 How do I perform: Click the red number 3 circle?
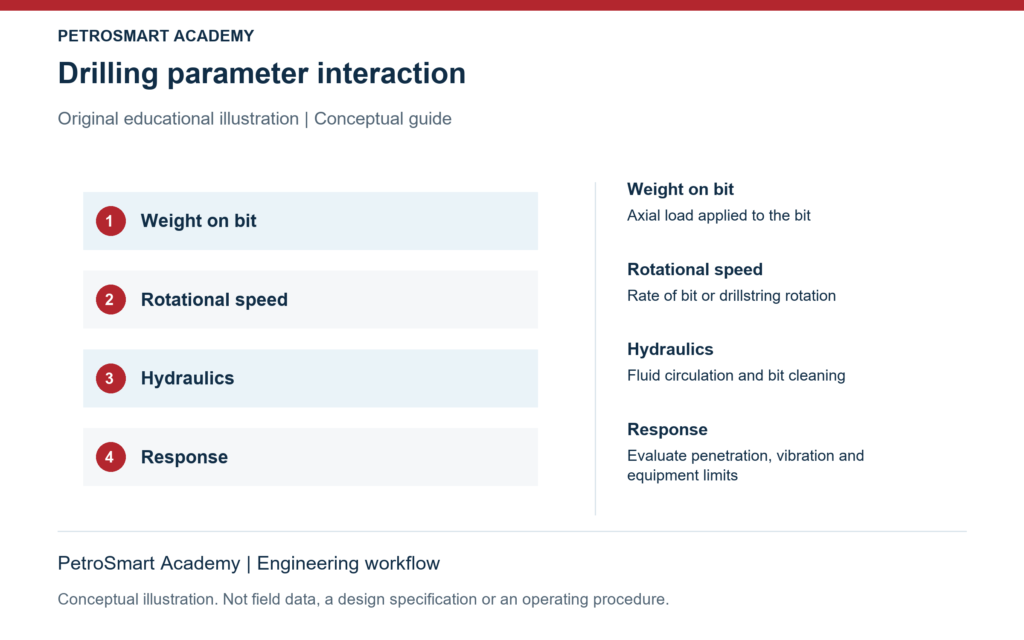[110, 378]
